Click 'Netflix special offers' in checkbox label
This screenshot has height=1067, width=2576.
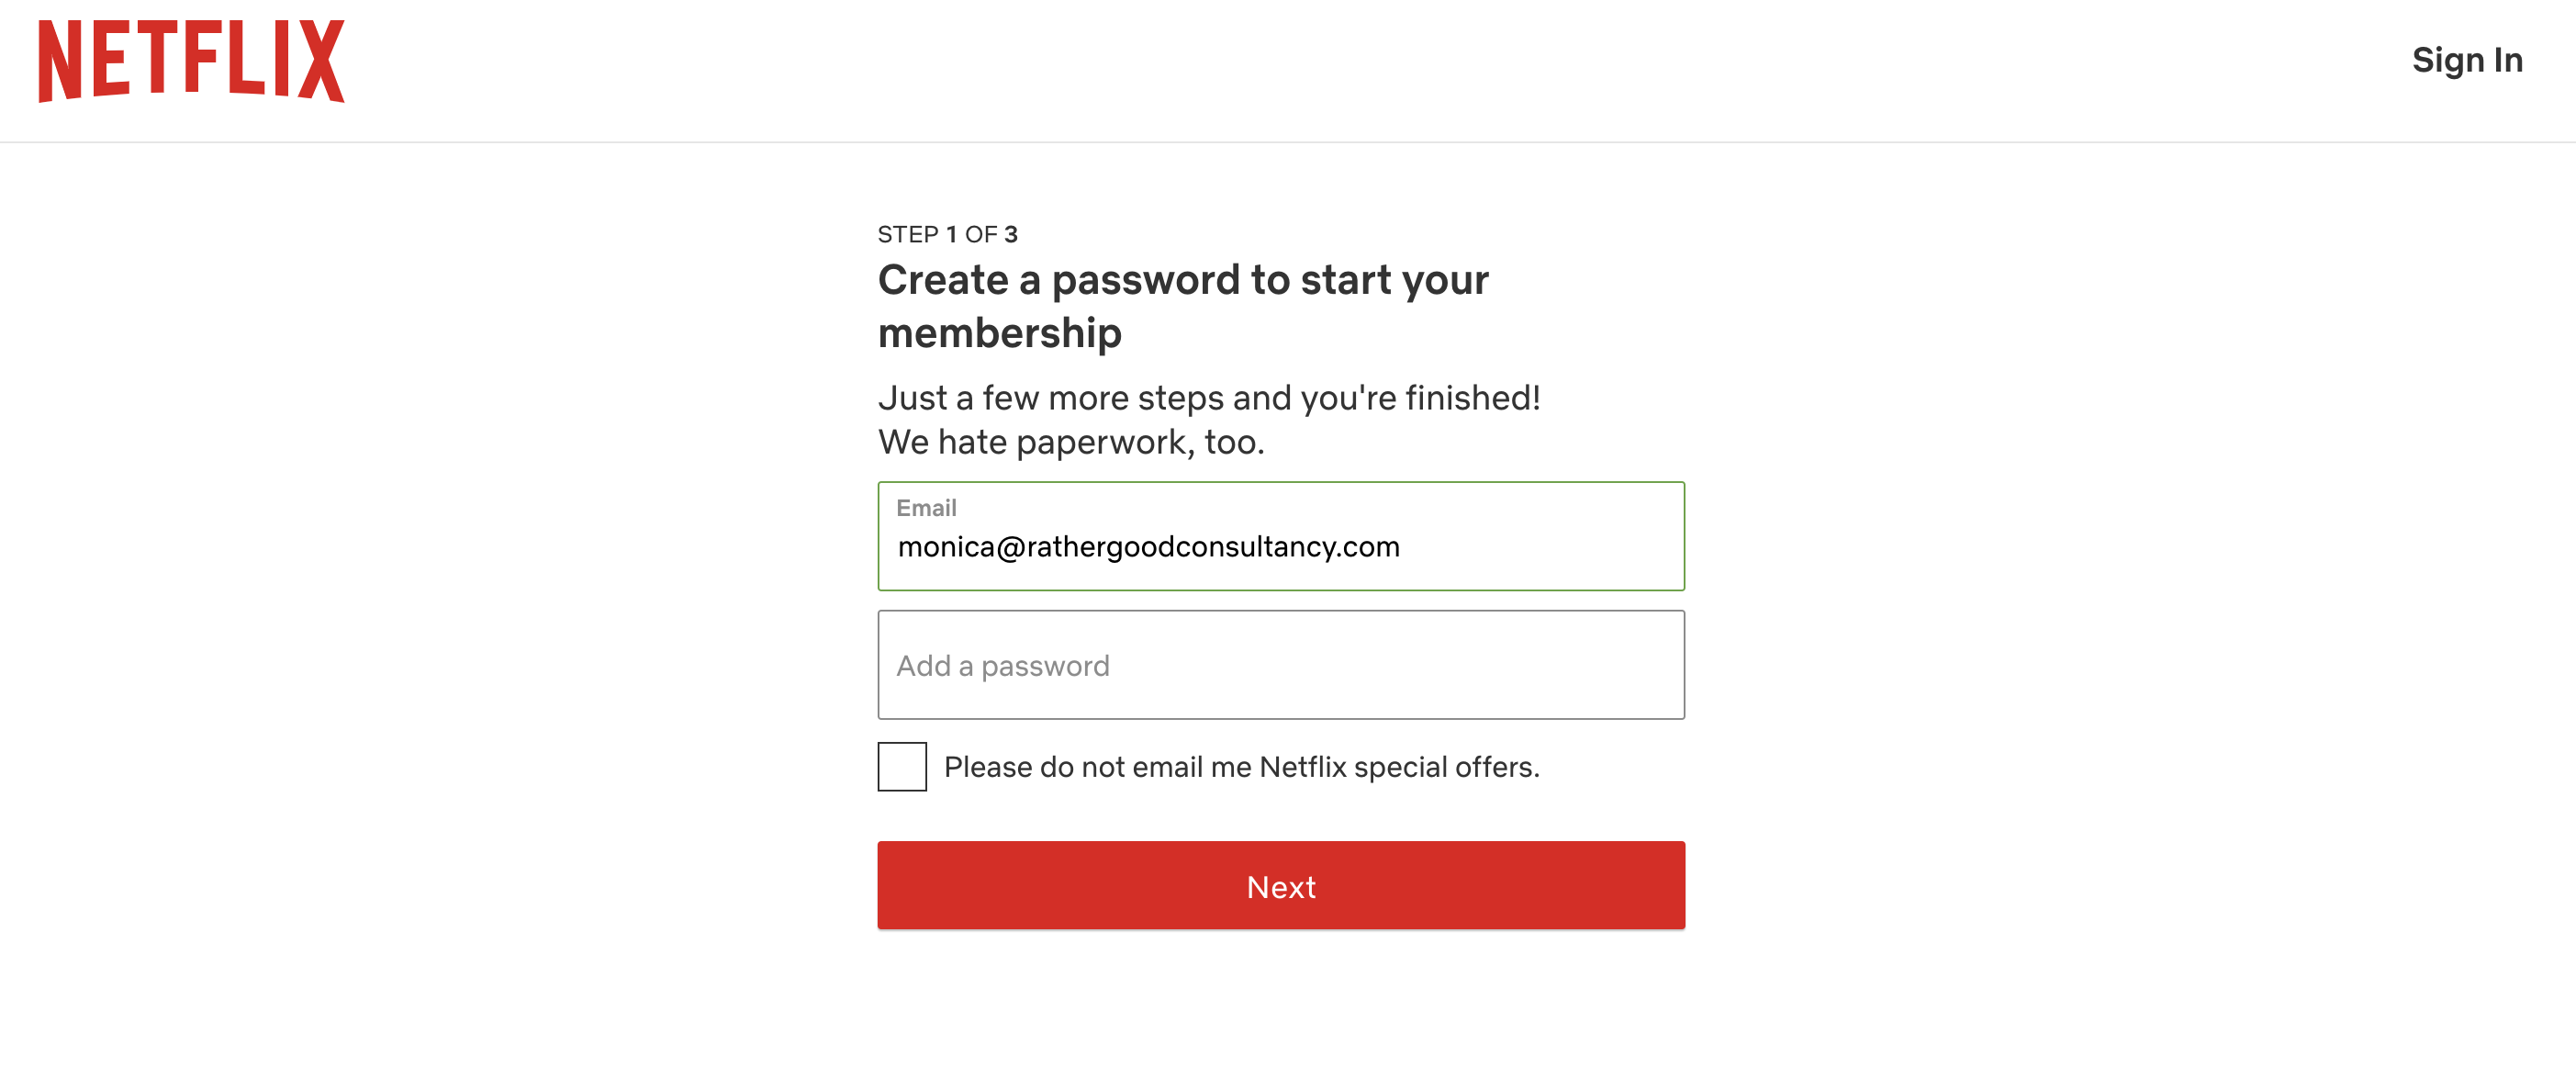point(1398,767)
